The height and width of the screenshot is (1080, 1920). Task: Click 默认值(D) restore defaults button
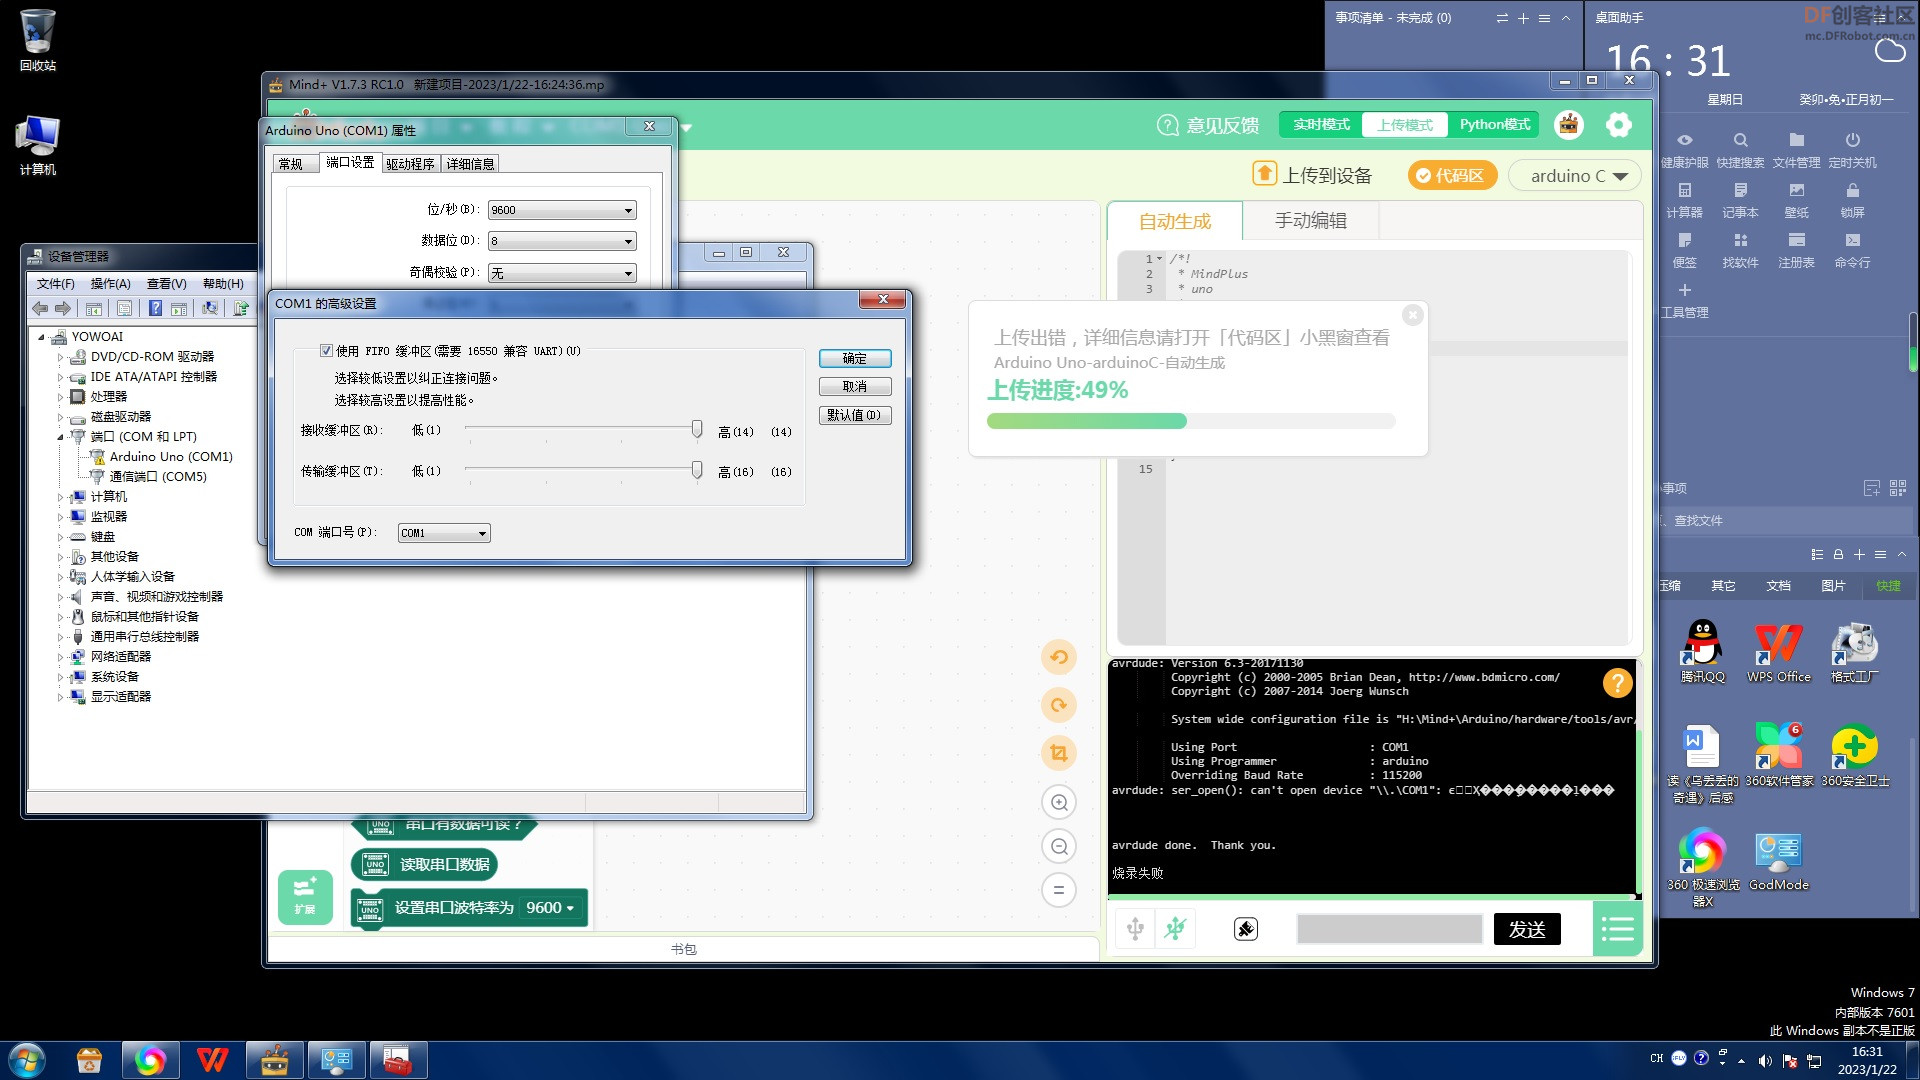click(x=855, y=415)
